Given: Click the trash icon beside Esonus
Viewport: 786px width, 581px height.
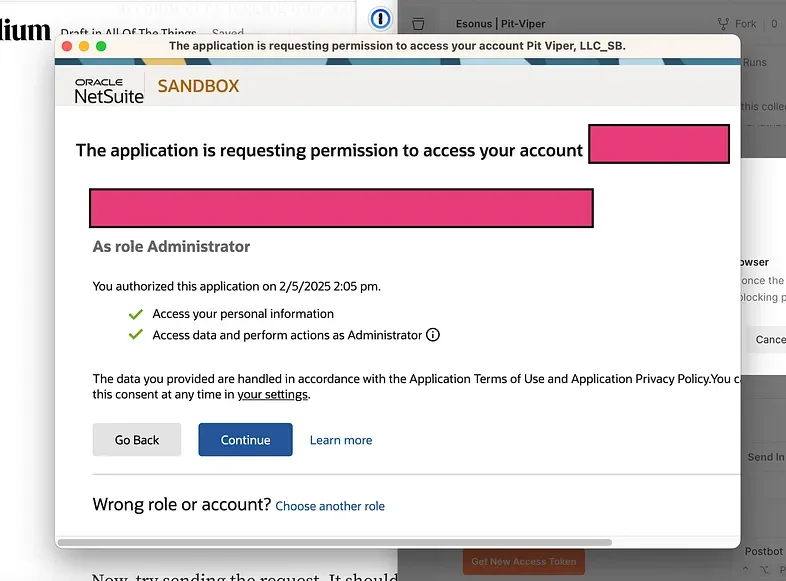Looking at the screenshot, I should pos(419,23).
